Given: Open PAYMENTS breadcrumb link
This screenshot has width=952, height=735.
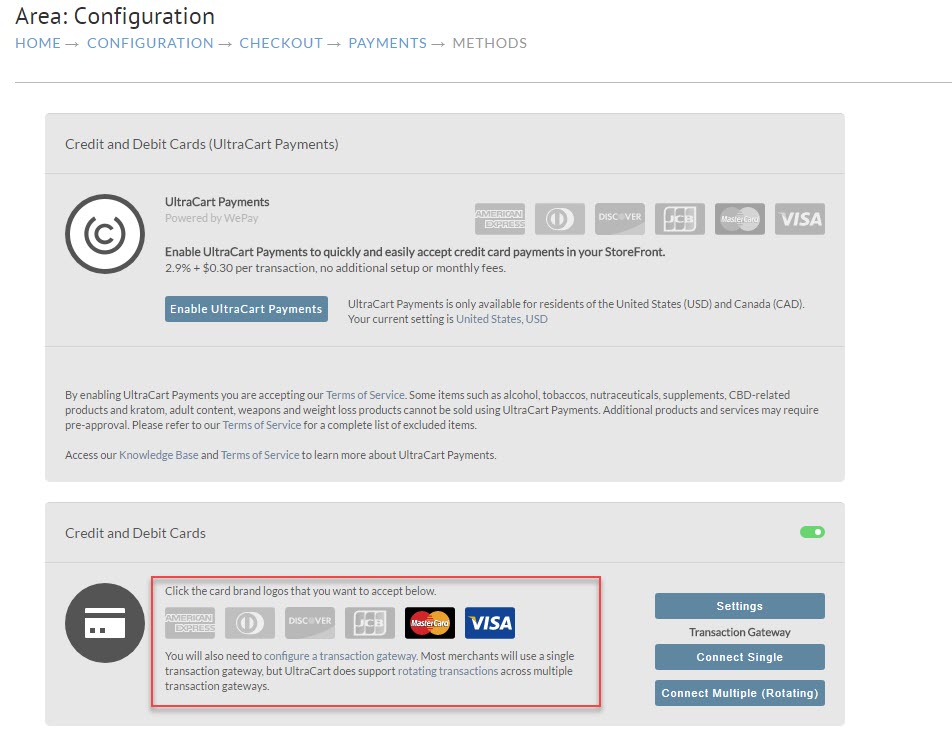Looking at the screenshot, I should [387, 43].
